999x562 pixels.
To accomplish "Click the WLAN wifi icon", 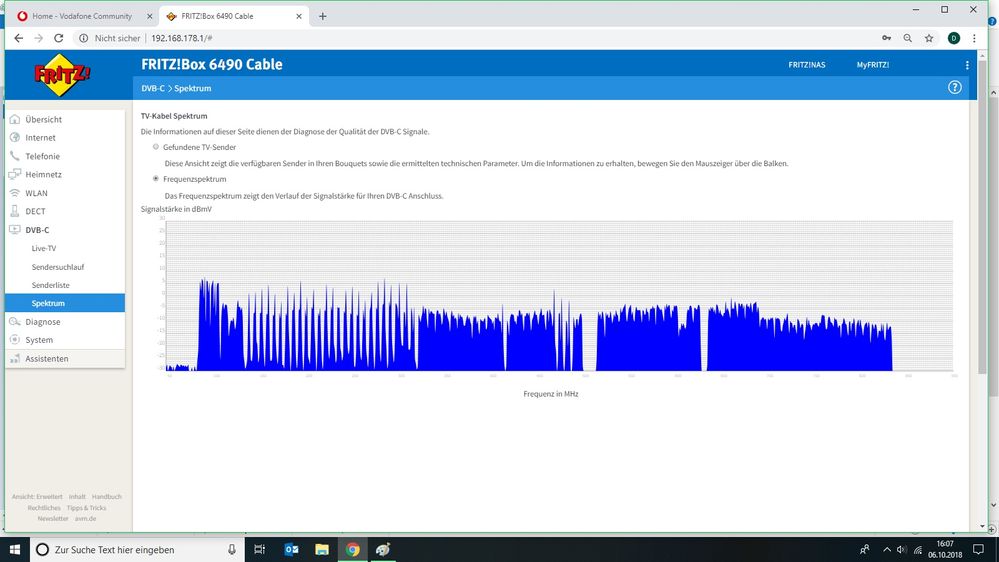I will click(x=15, y=192).
